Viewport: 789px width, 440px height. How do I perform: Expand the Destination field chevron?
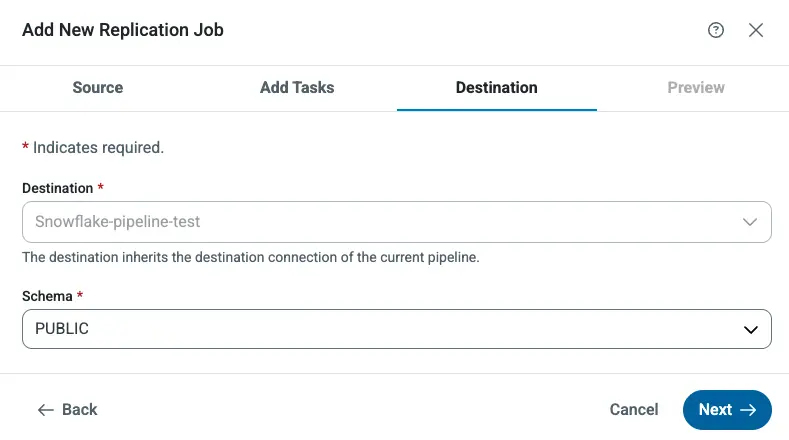coord(750,222)
